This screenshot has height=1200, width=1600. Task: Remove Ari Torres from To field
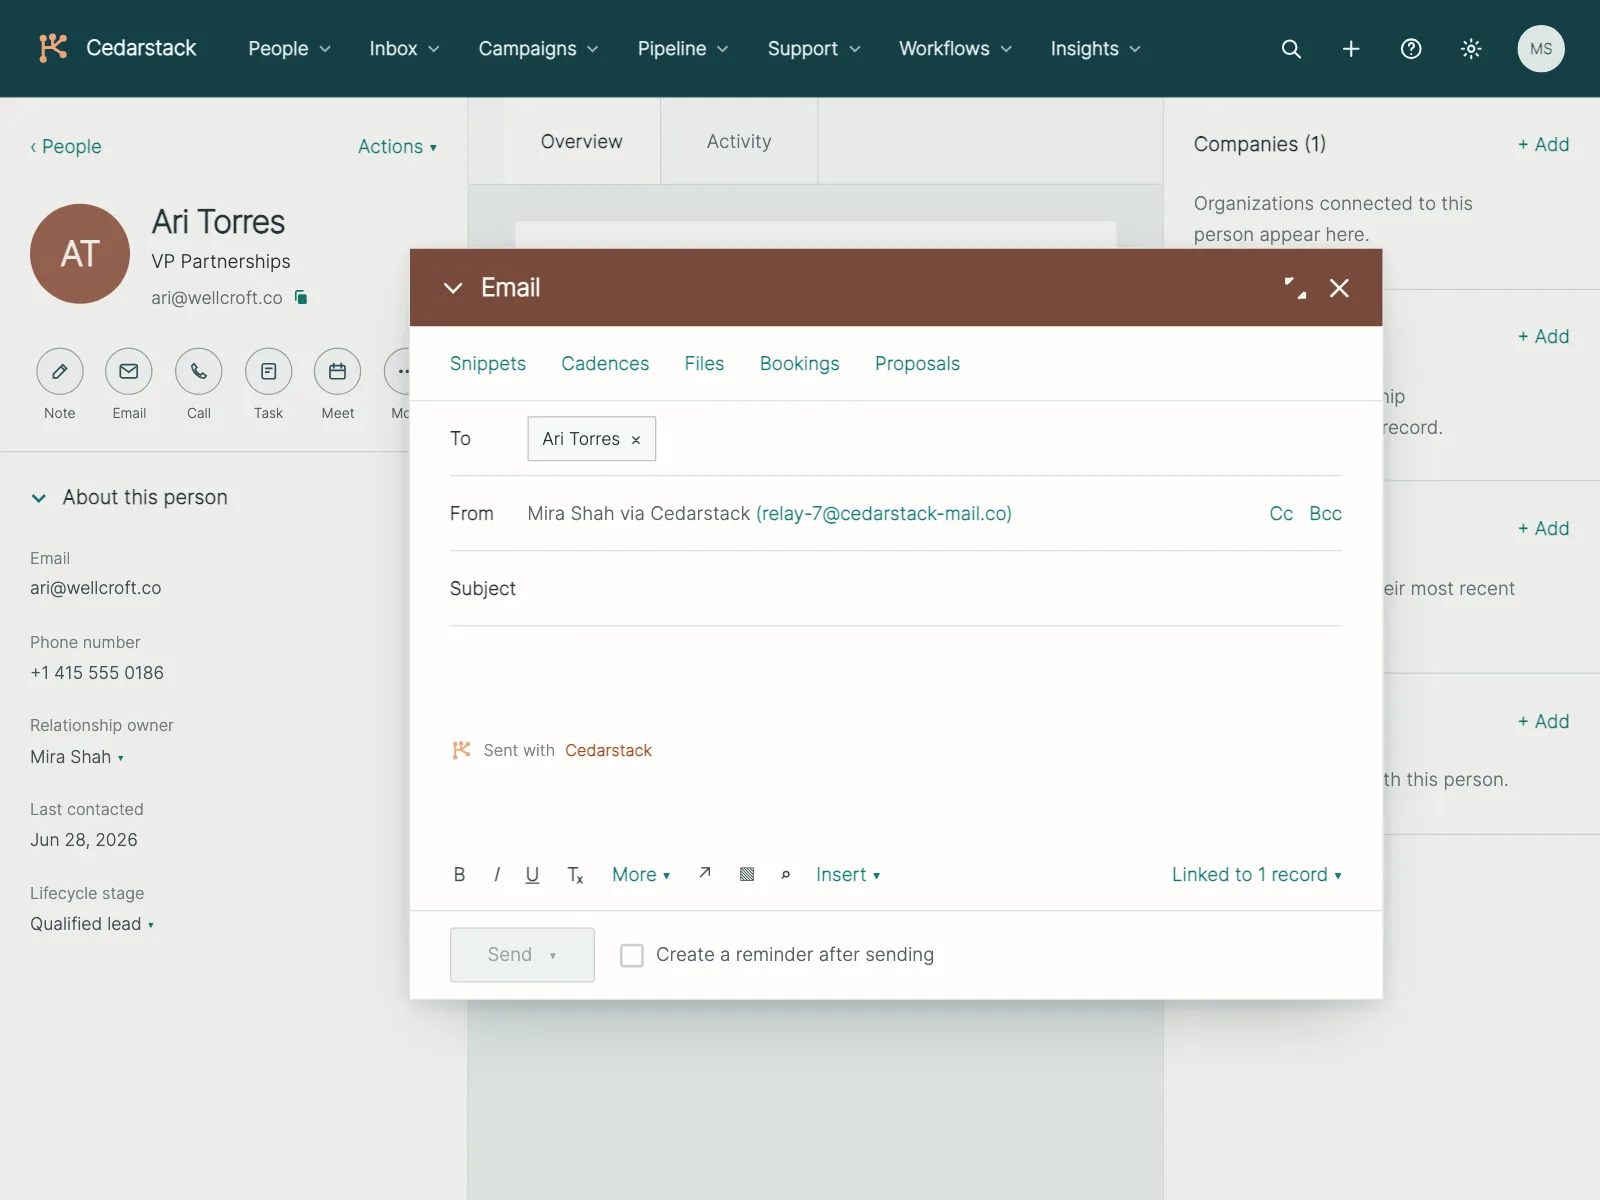coord(636,440)
